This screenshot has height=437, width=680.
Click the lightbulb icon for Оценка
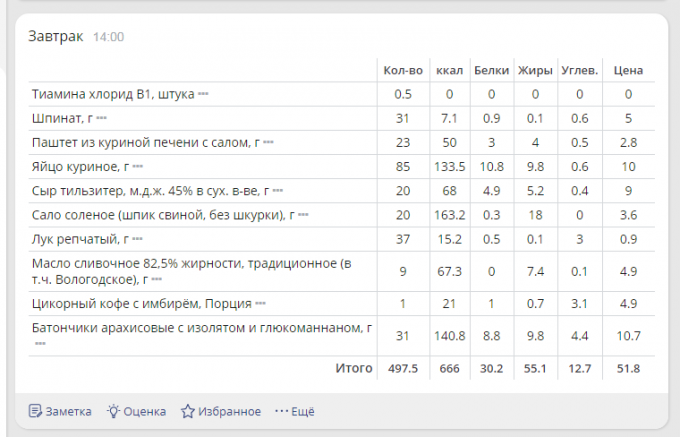click(114, 411)
